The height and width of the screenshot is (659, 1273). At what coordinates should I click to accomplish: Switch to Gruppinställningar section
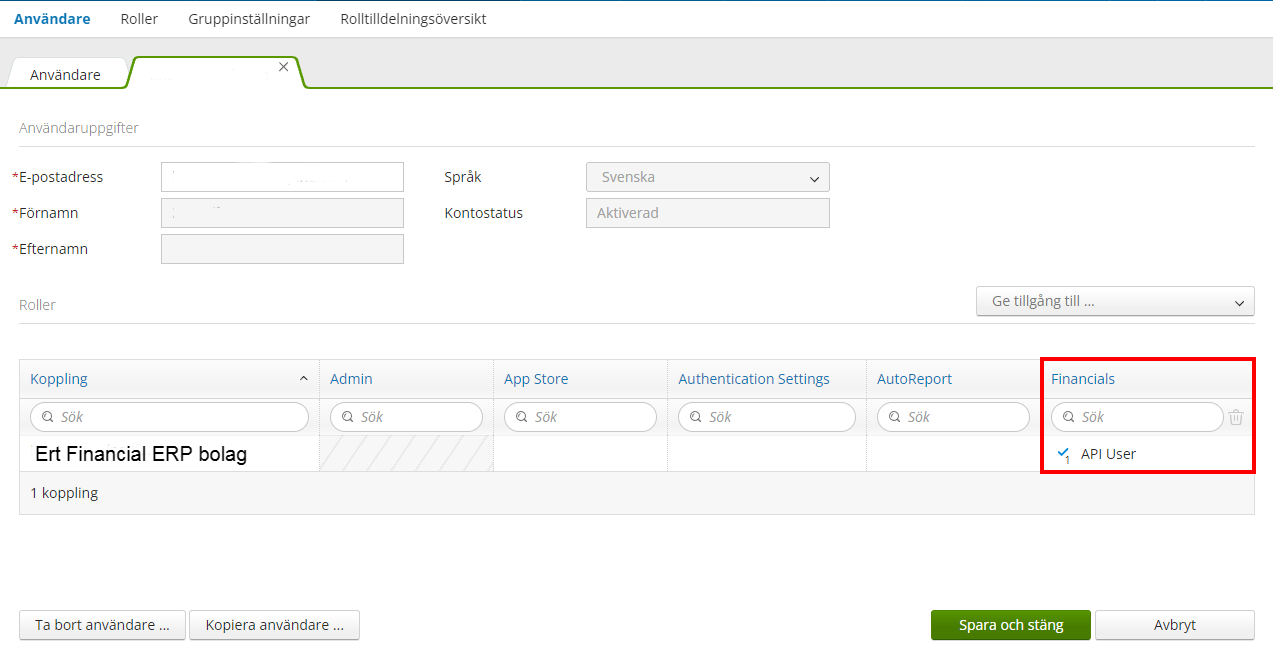click(x=249, y=19)
